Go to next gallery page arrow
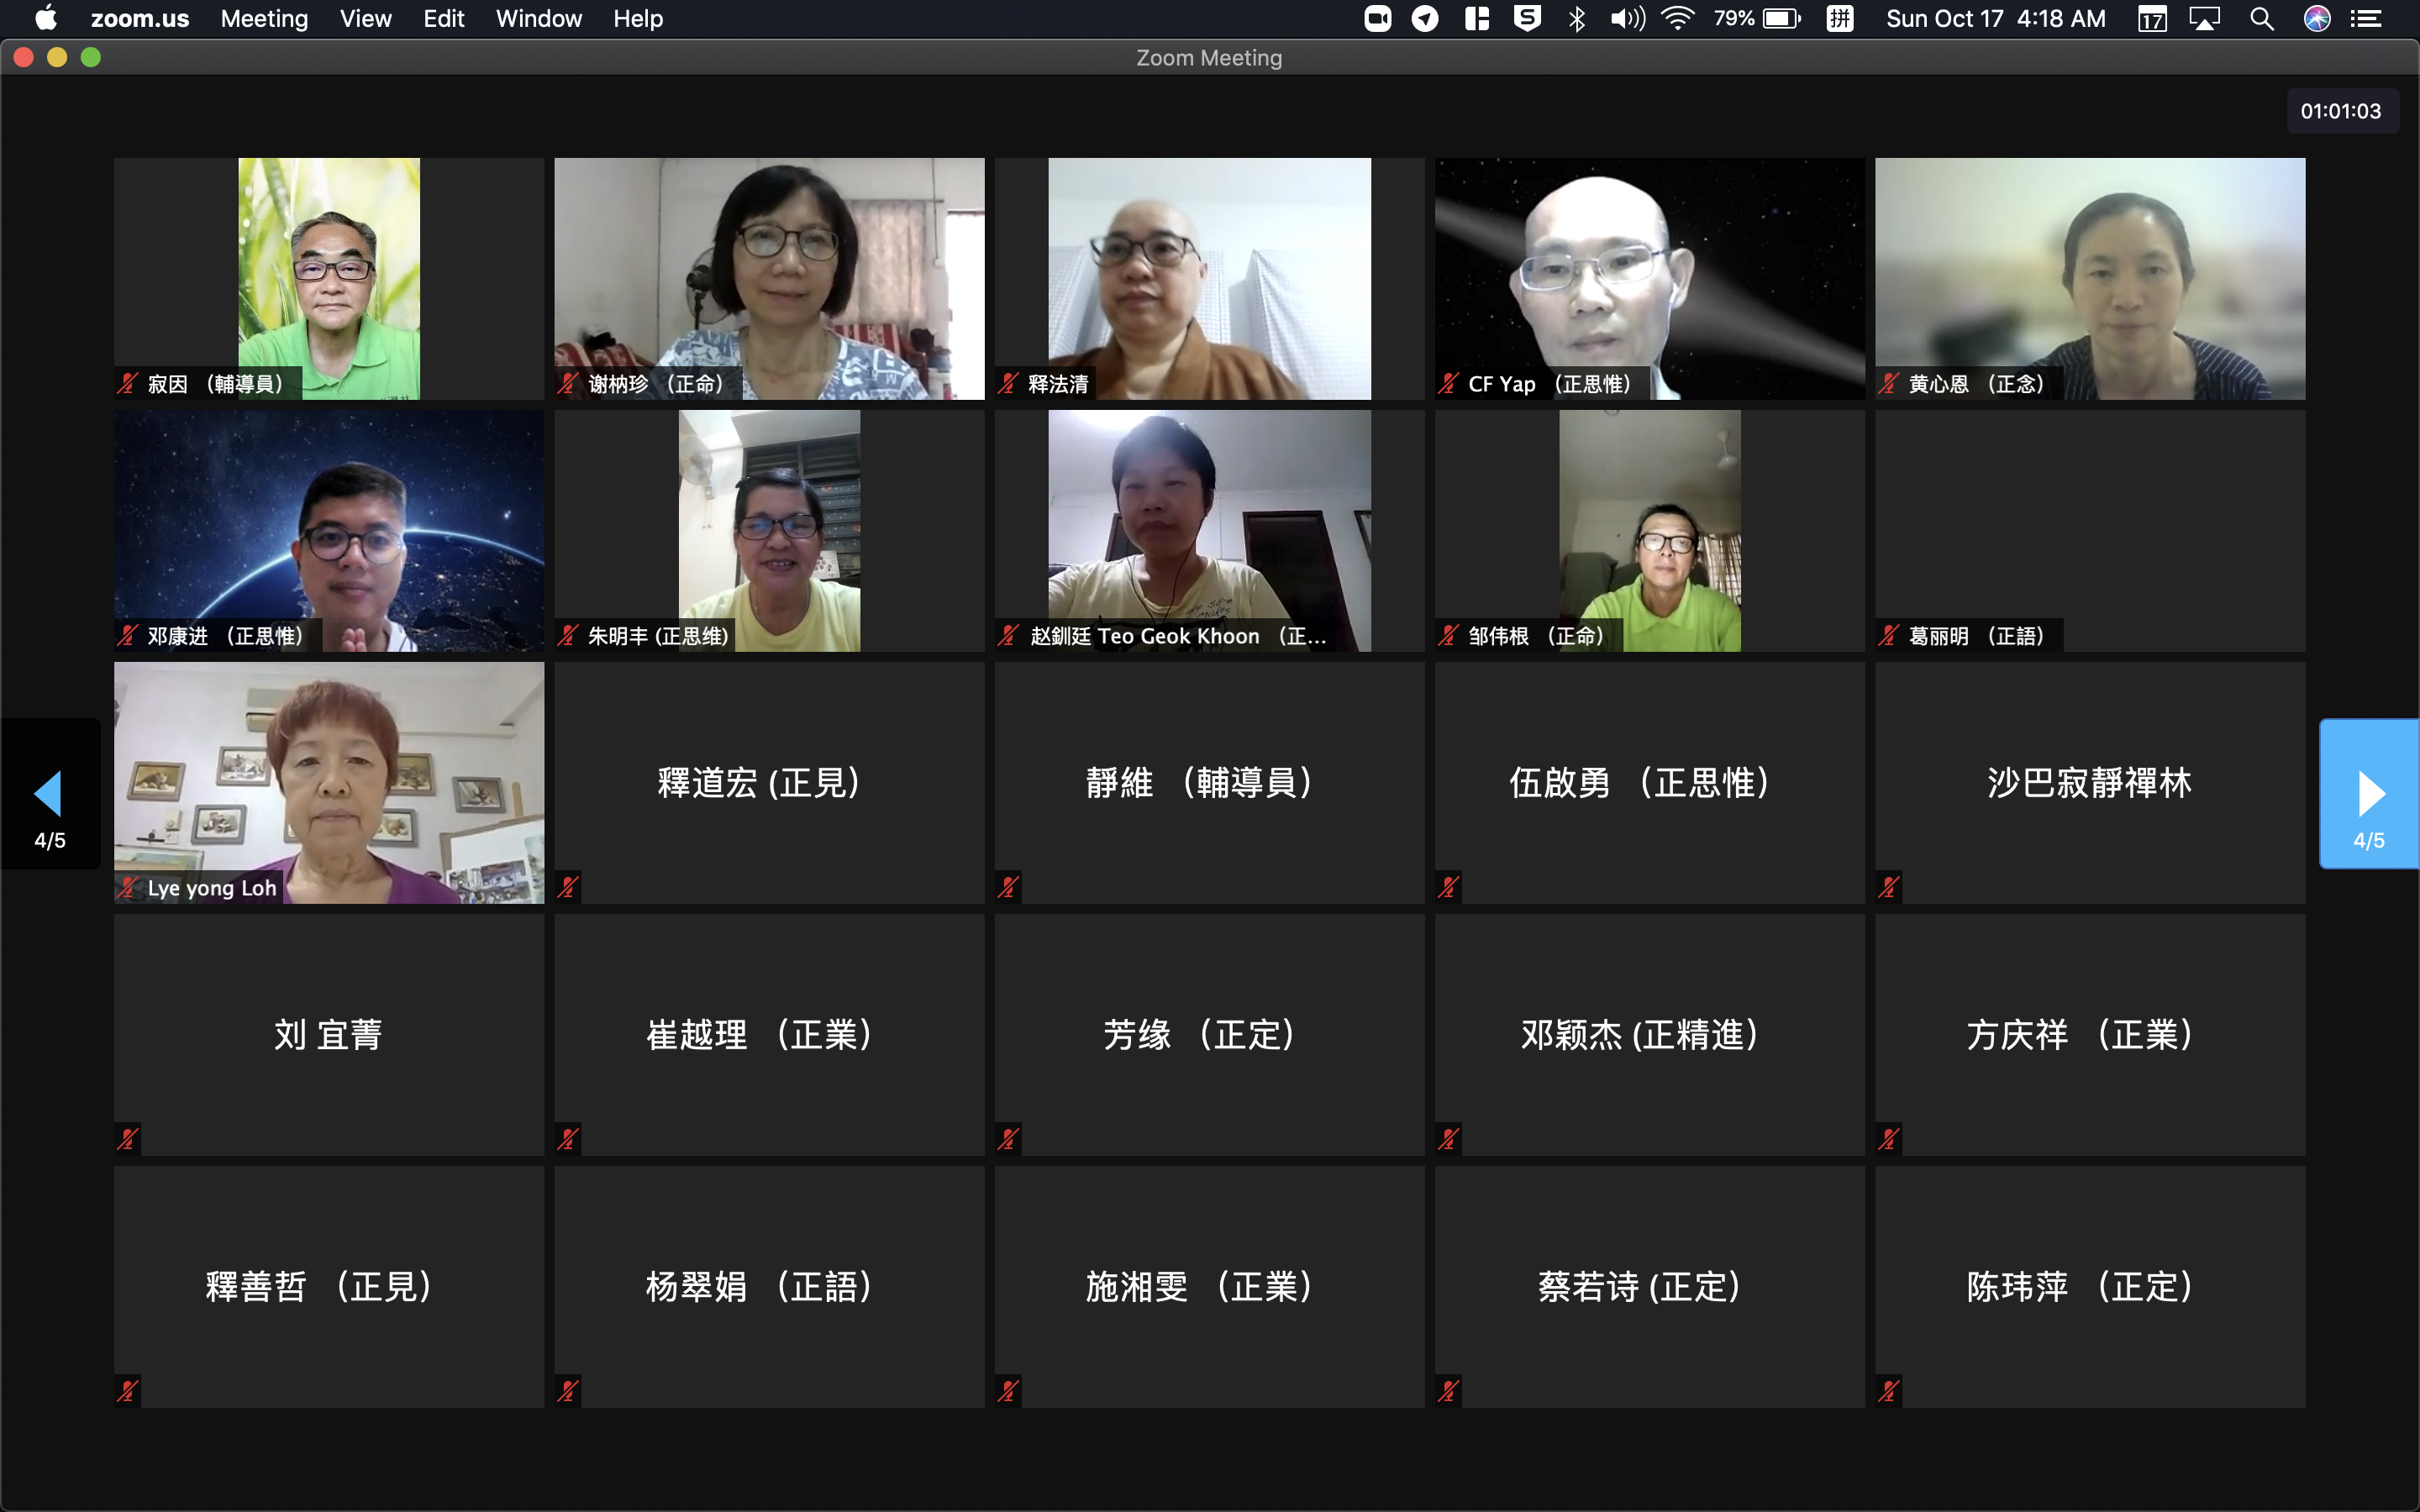The width and height of the screenshot is (2420, 1512). point(2368,793)
